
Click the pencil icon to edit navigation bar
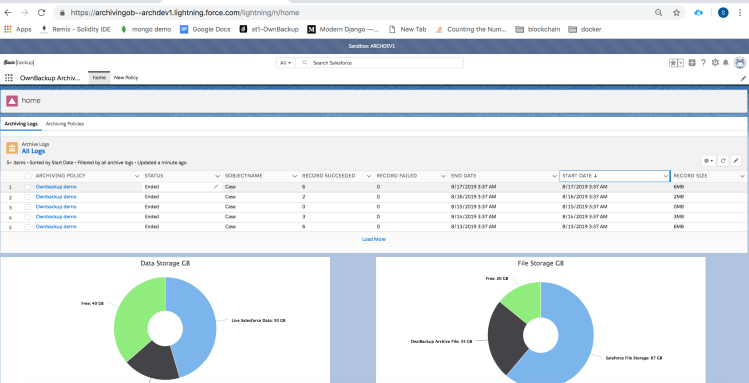(743, 78)
